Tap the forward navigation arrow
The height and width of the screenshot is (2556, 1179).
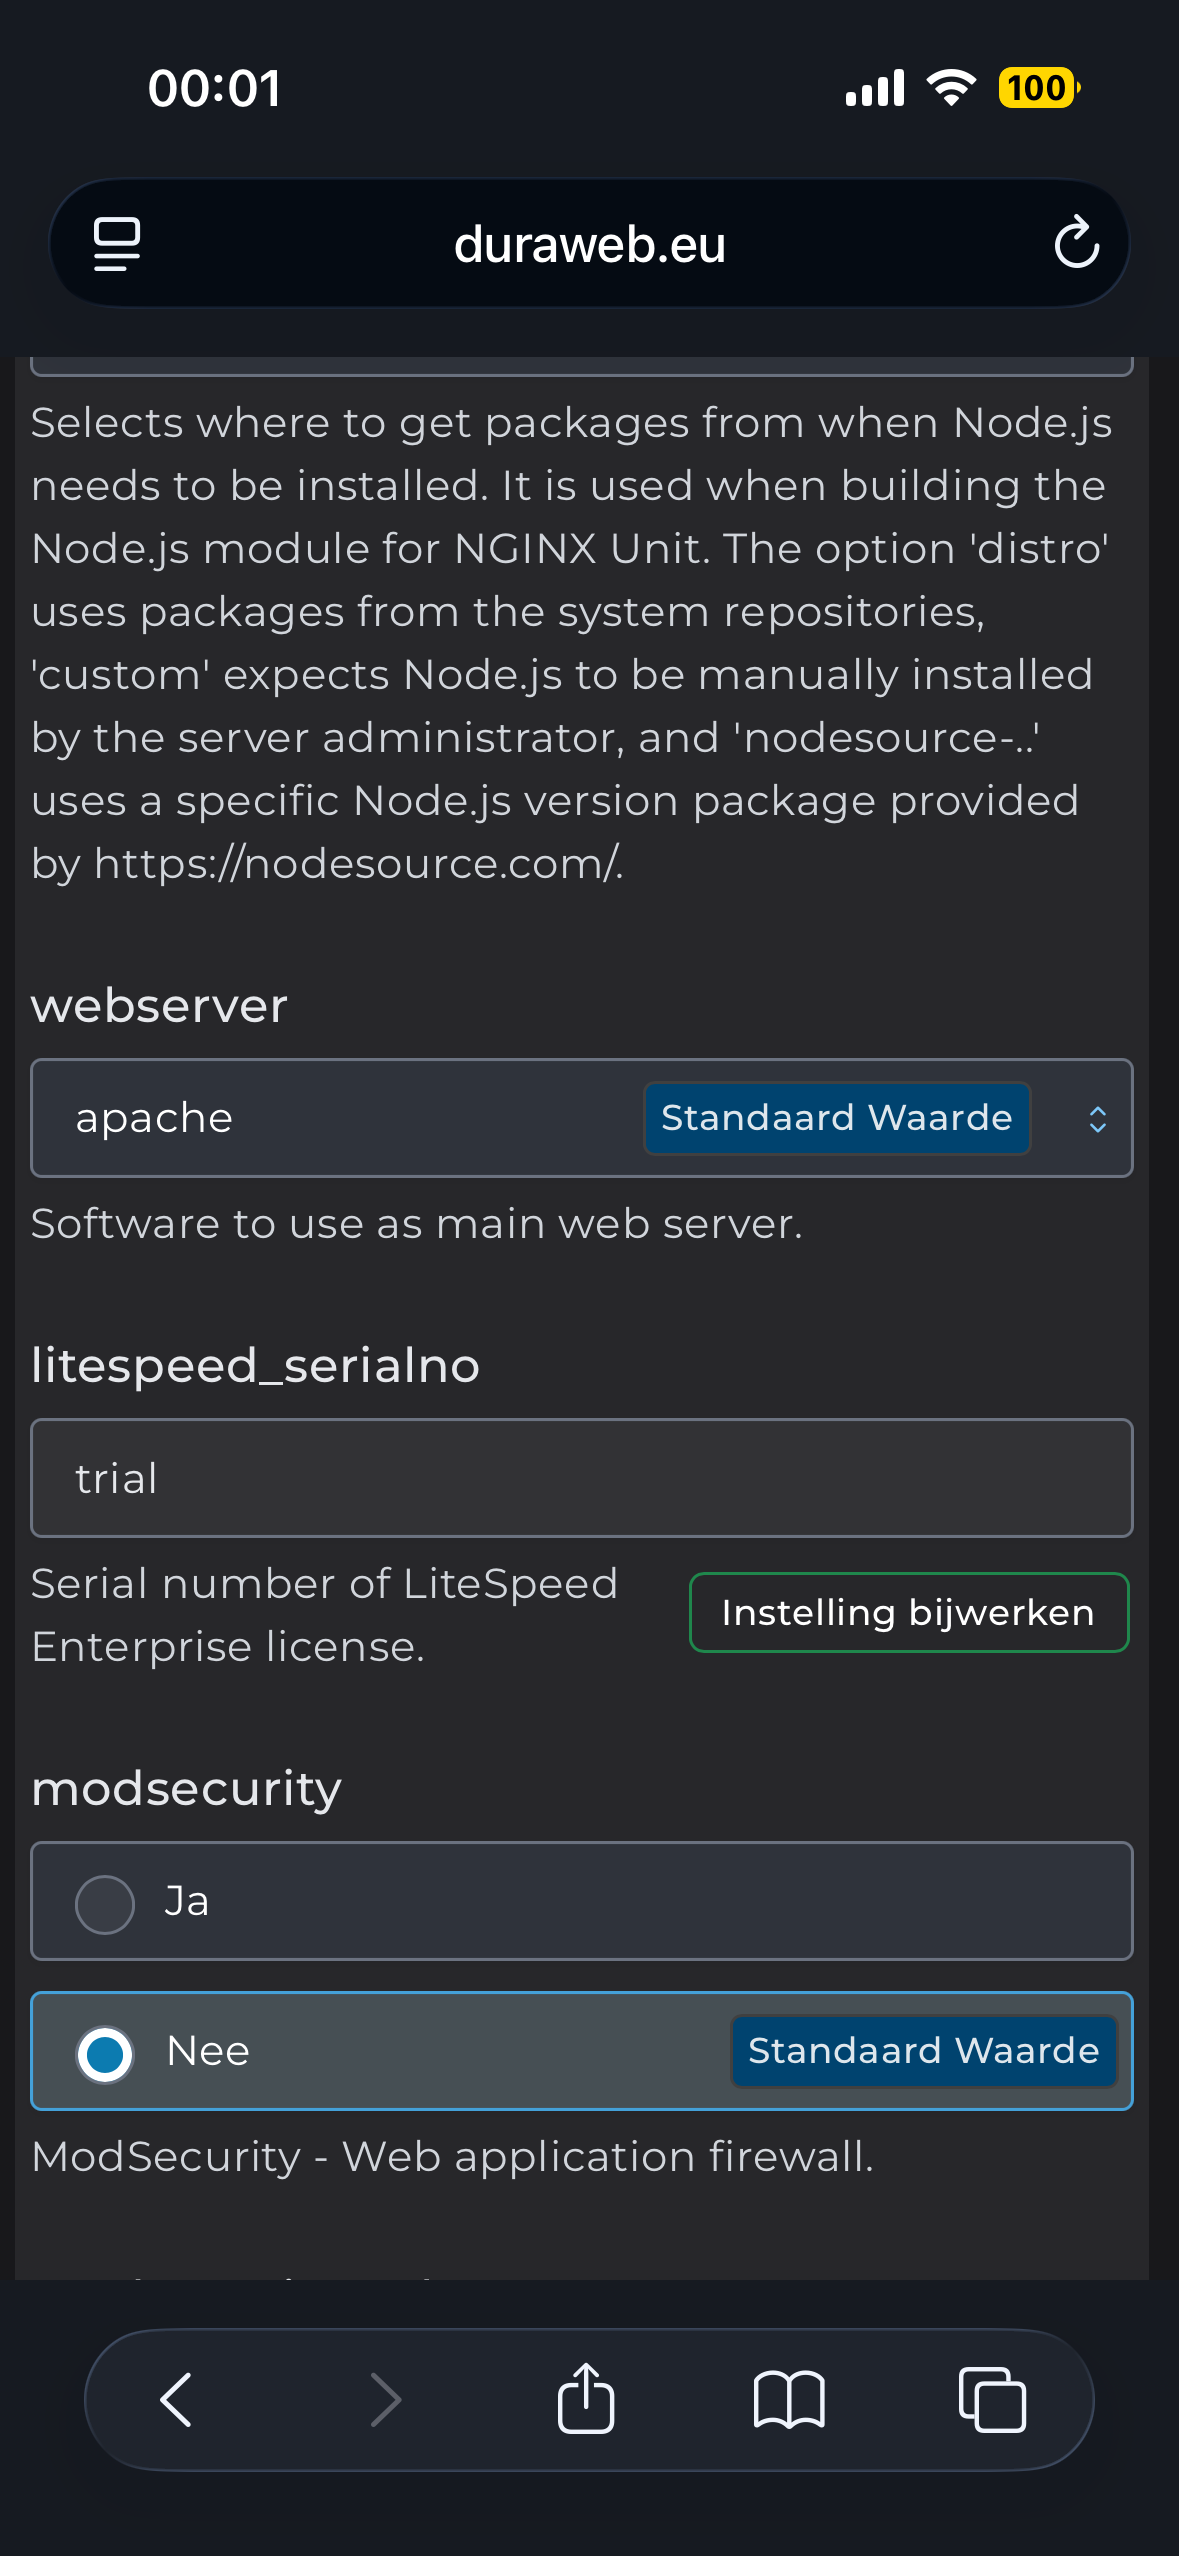[x=385, y=2400]
